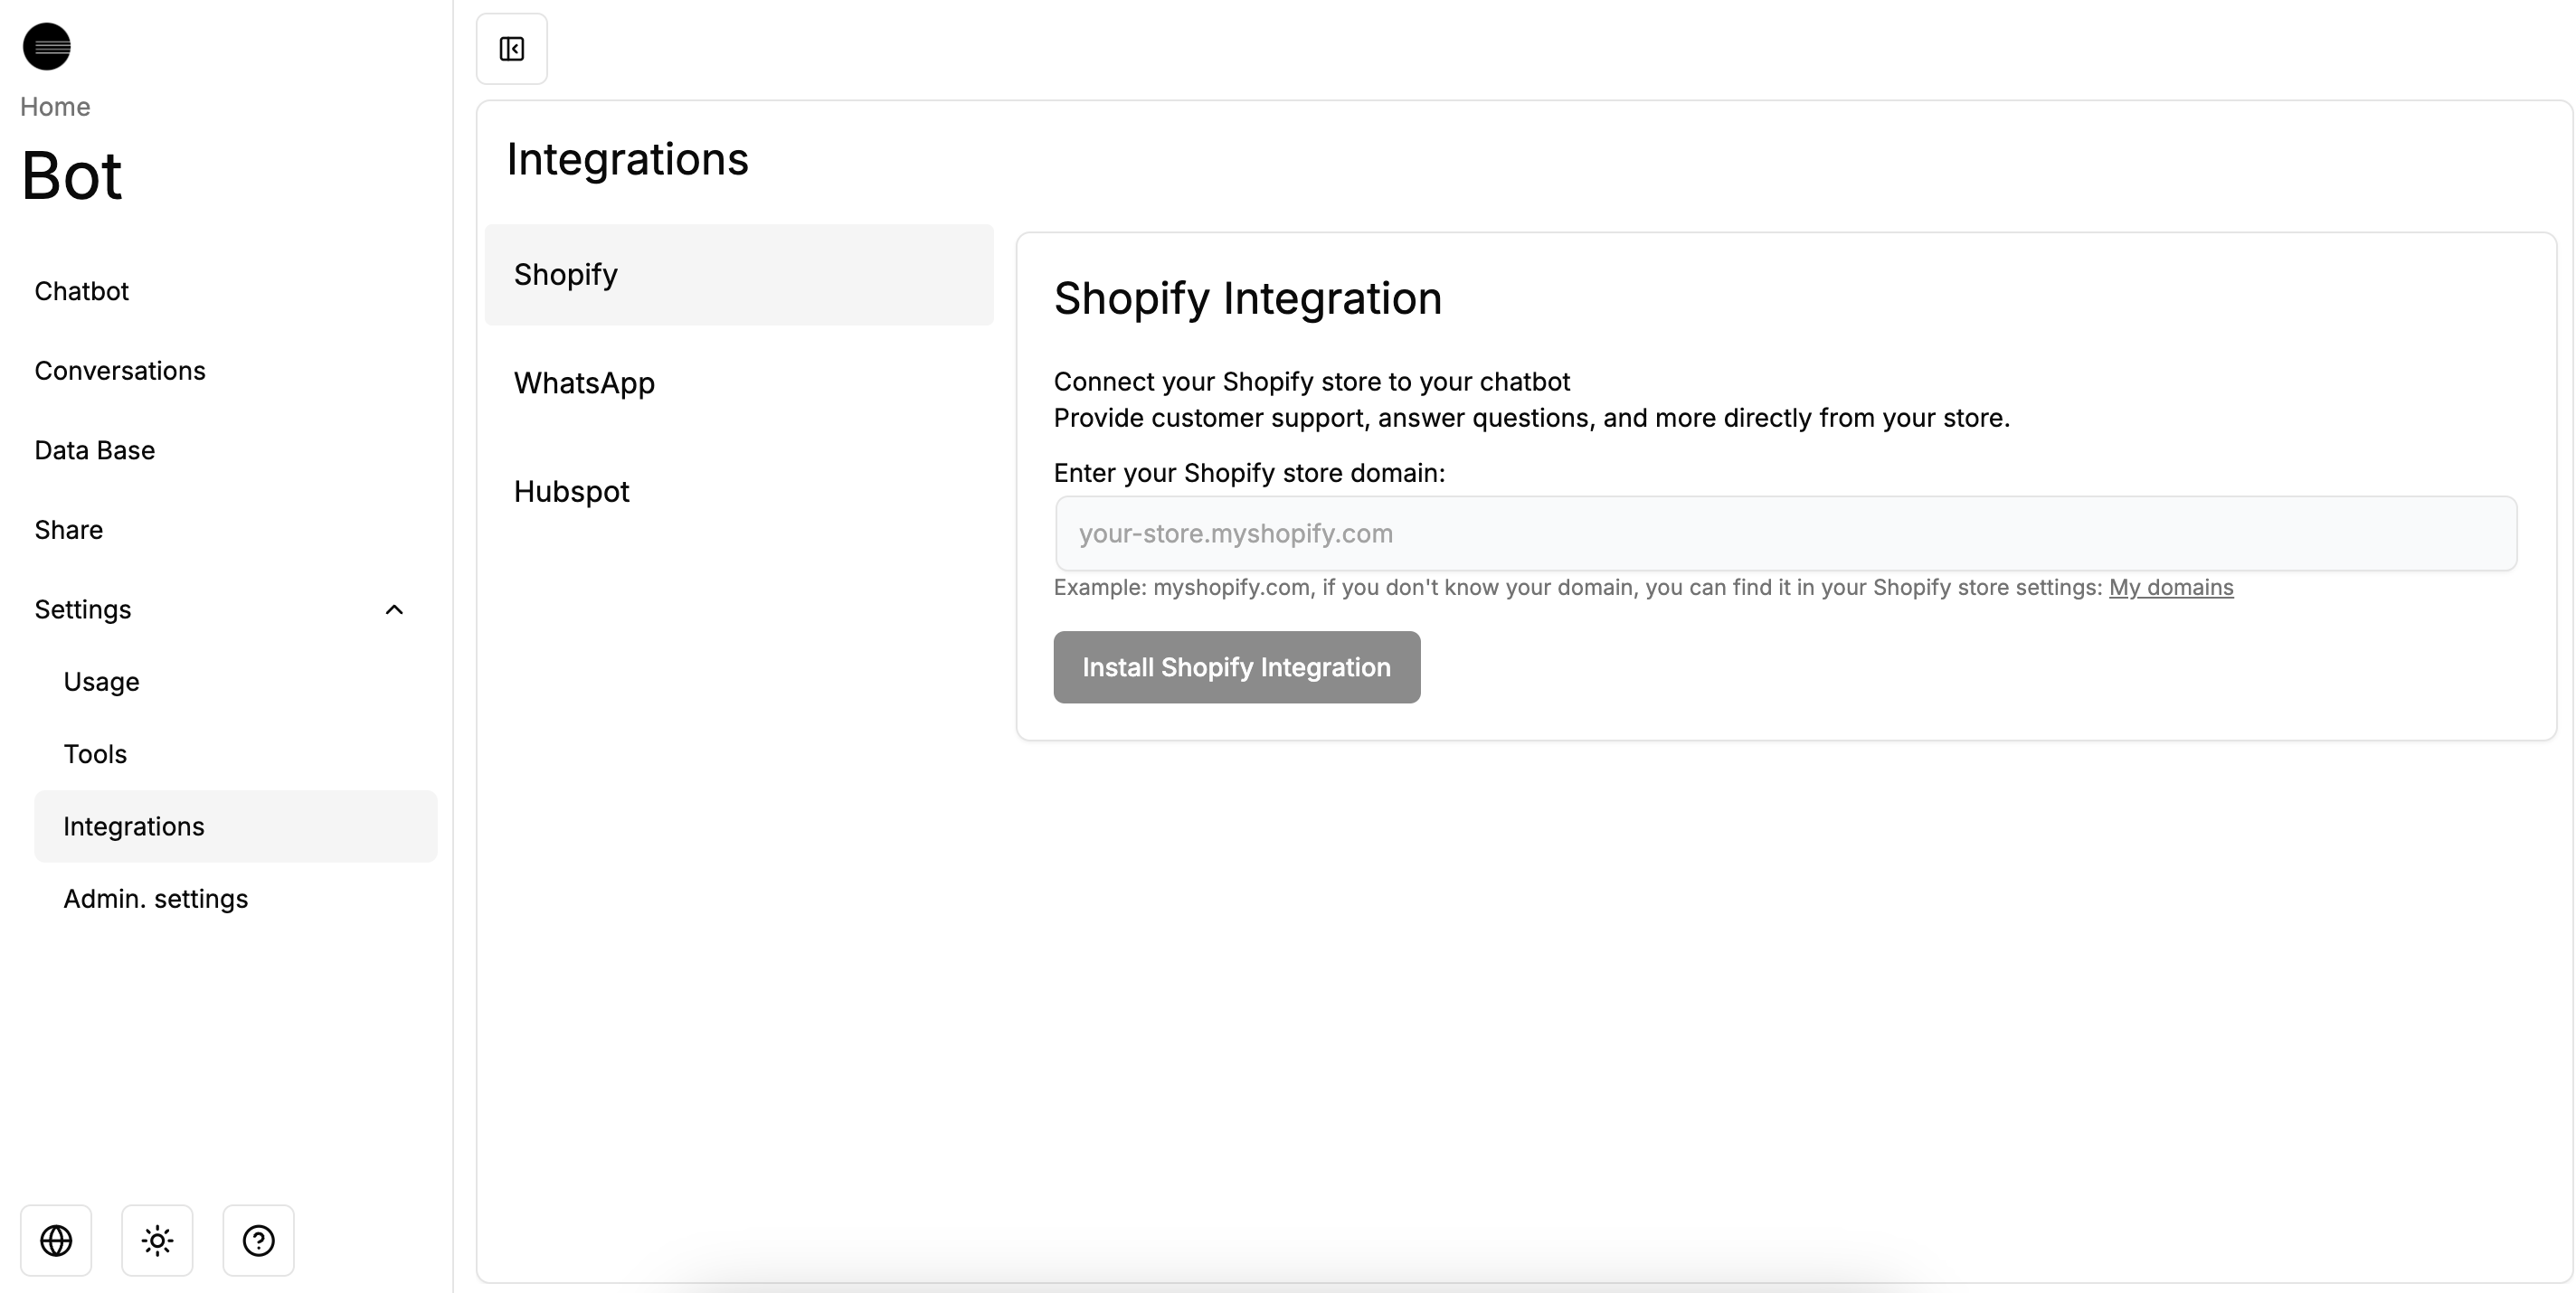Open the Share page
This screenshot has height=1293, width=2576.
69,529
